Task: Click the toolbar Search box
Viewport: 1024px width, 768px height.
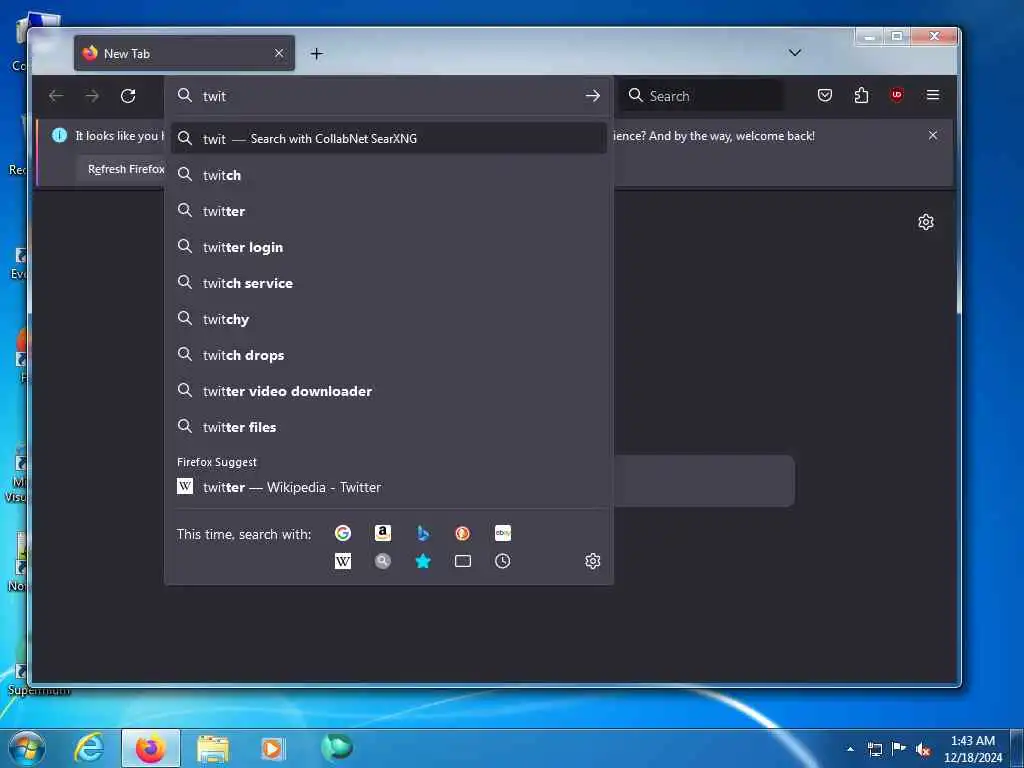Action: [x=702, y=96]
